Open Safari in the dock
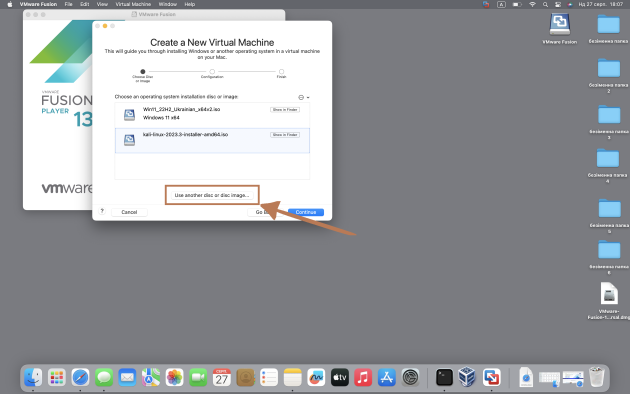 coord(80,378)
